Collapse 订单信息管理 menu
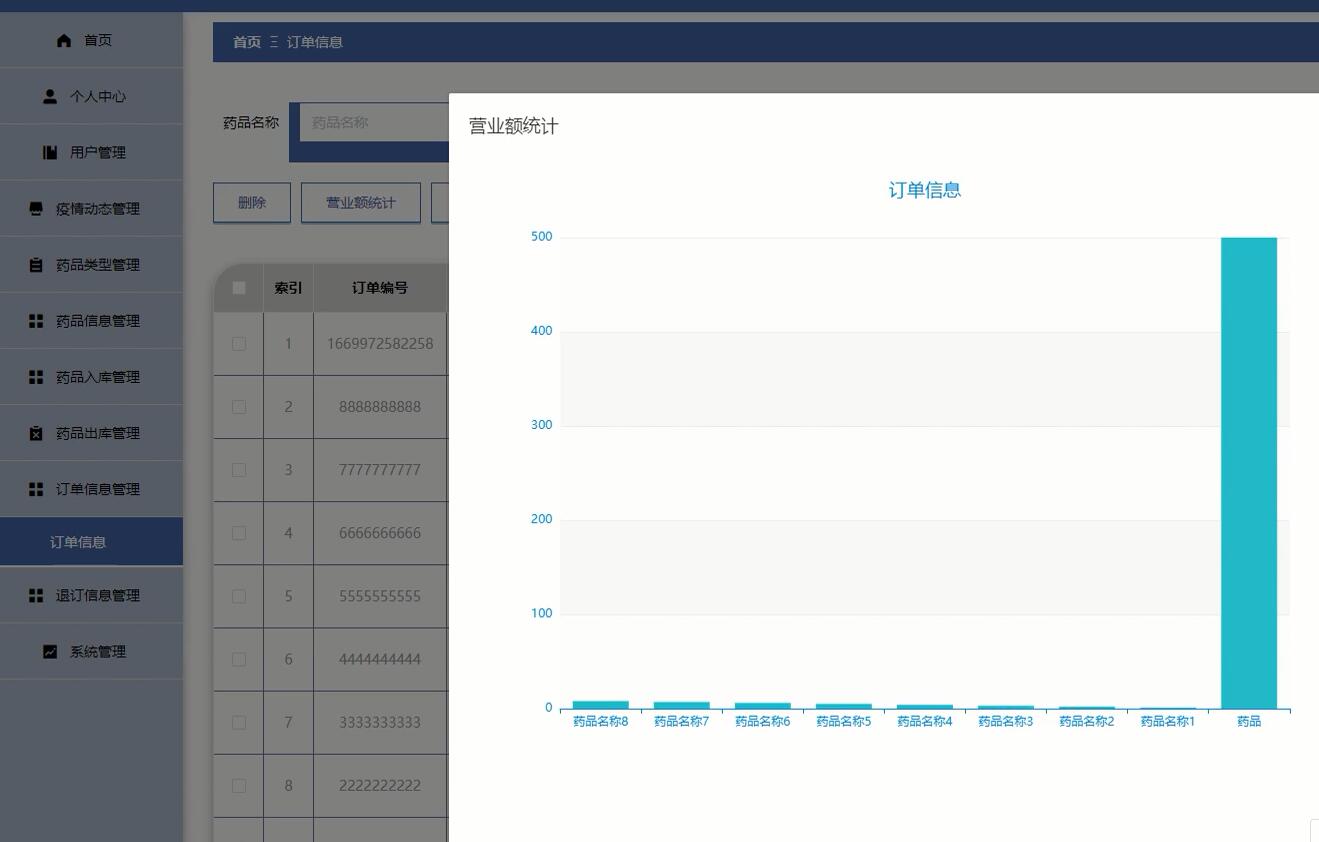 [x=91, y=488]
